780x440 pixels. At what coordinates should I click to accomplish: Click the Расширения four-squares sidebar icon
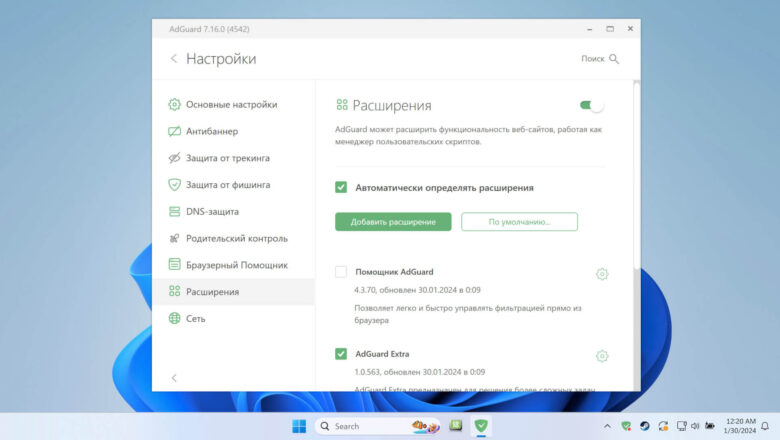(x=174, y=291)
